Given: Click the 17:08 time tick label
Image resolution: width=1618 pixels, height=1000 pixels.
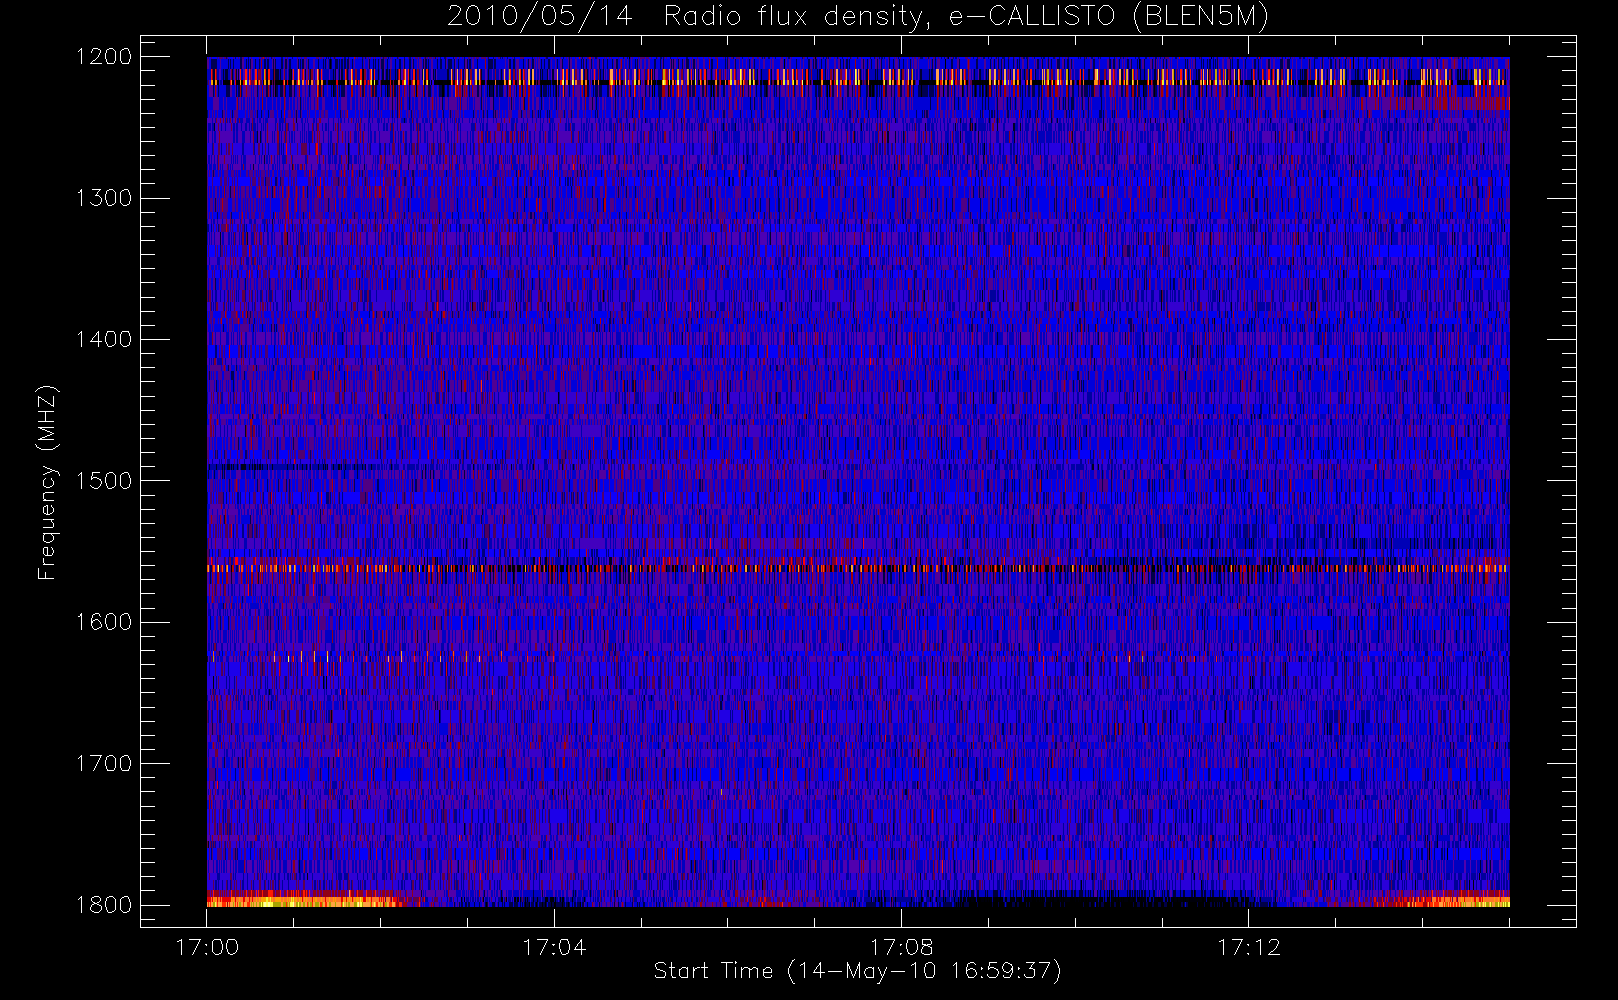Looking at the screenshot, I should 901,947.
